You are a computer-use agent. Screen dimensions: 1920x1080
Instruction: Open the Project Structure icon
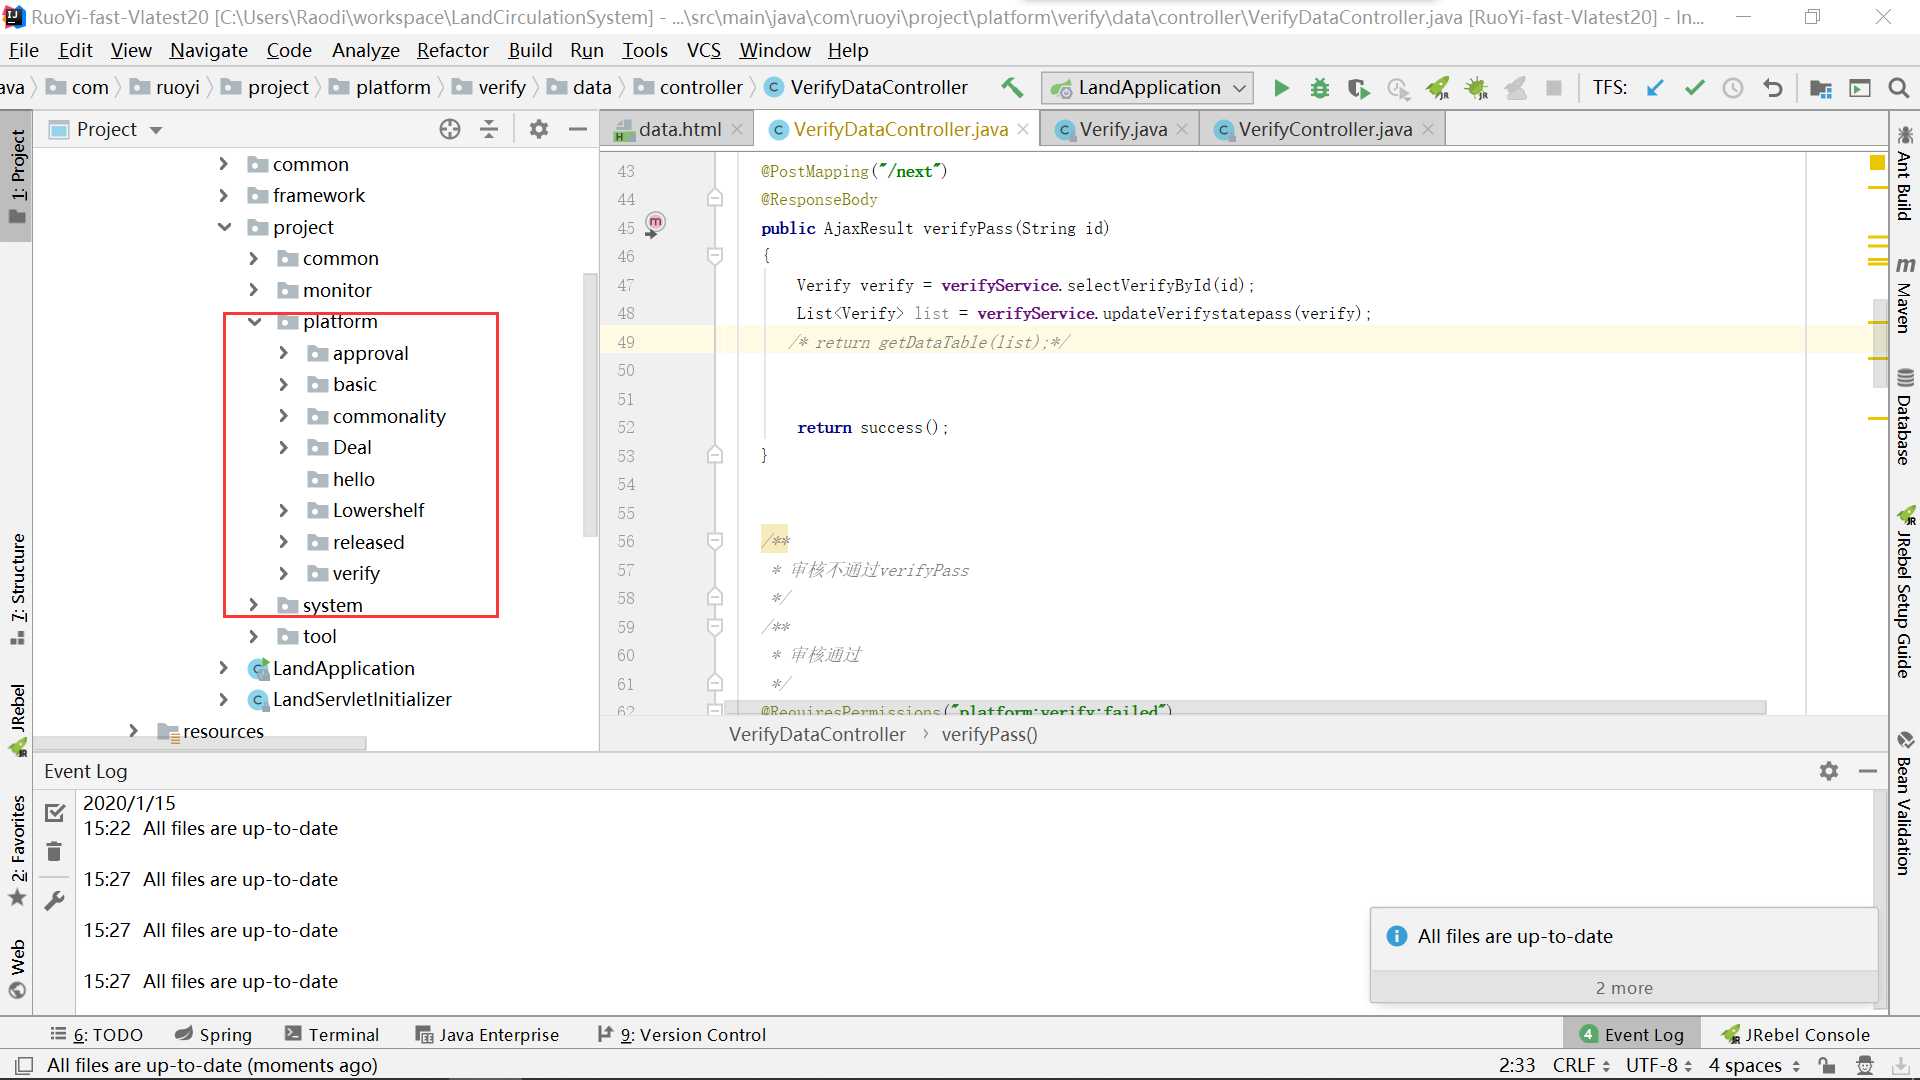1821,88
